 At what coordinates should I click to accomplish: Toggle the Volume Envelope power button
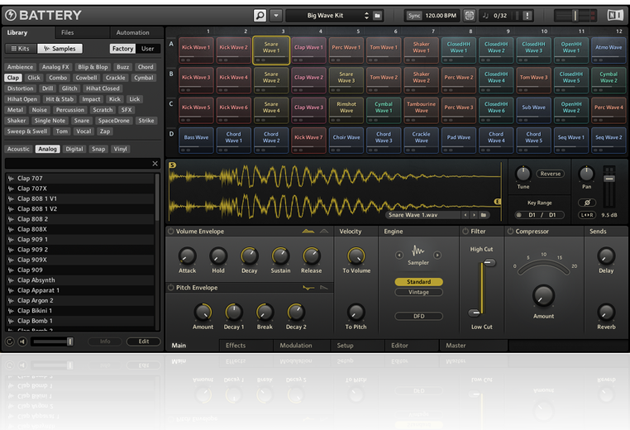[x=171, y=231]
